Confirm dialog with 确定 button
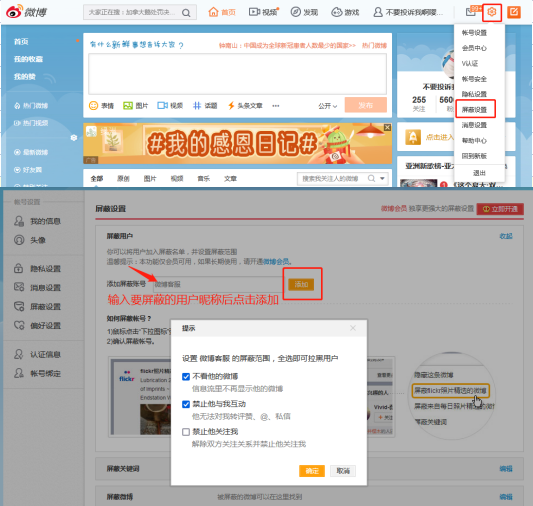The width and height of the screenshot is (533, 506). pyautogui.click(x=312, y=471)
